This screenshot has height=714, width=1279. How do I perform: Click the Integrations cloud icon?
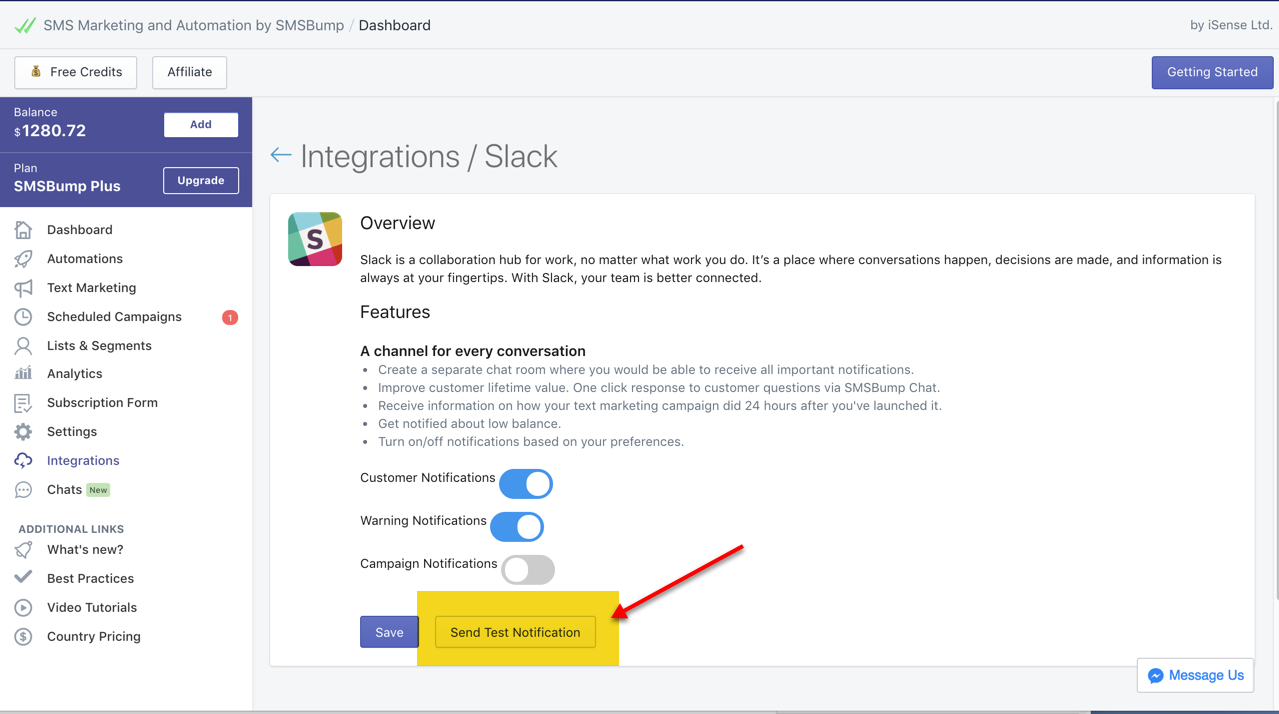(x=23, y=461)
